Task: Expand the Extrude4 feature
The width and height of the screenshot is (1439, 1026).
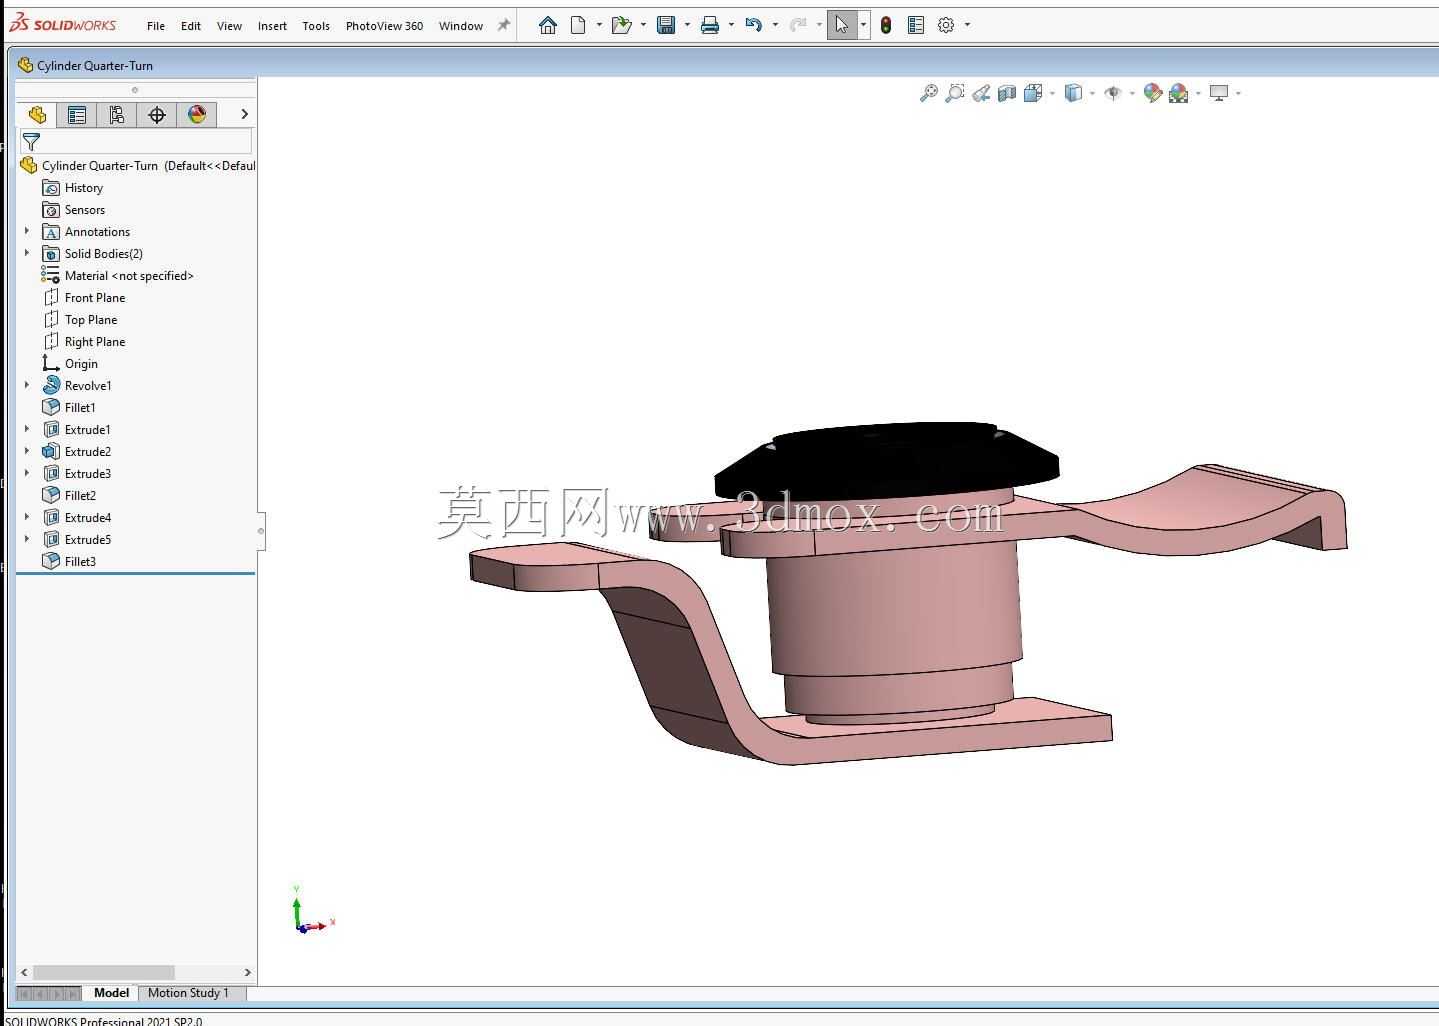Action: (x=27, y=518)
